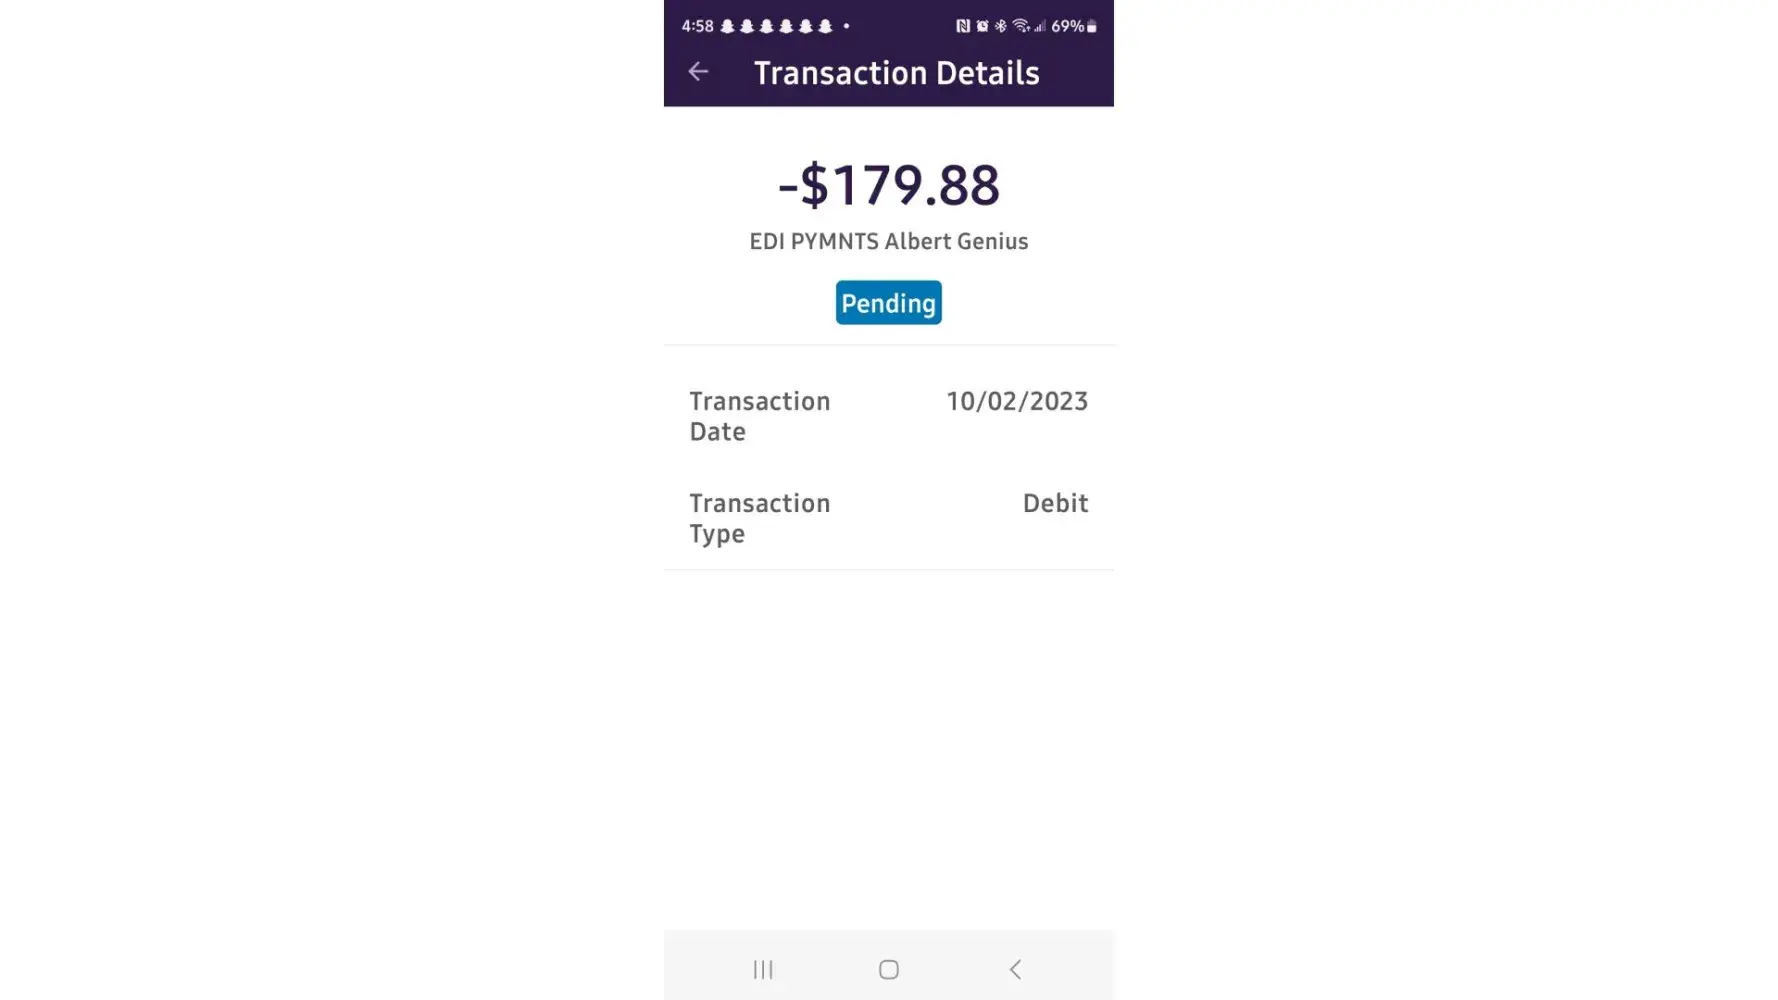This screenshot has width=1778, height=1000.
Task: Tap the cellular signal bars icon
Action: click(1040, 26)
